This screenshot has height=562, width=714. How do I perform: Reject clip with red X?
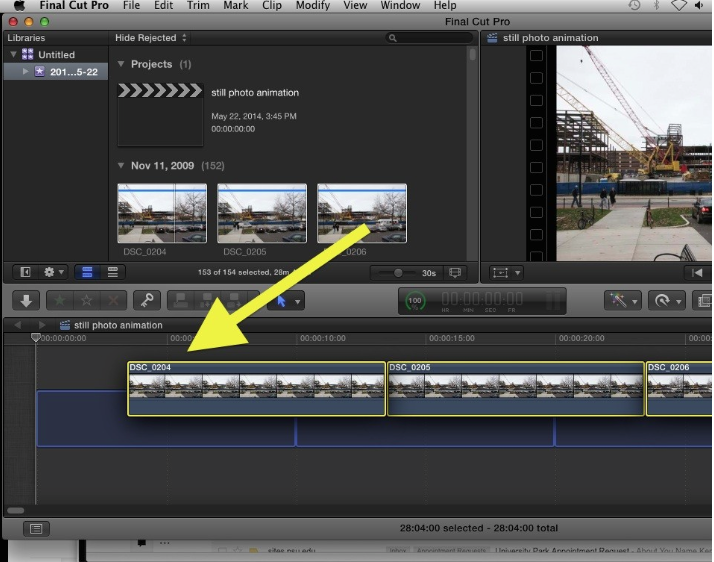pyautogui.click(x=113, y=301)
